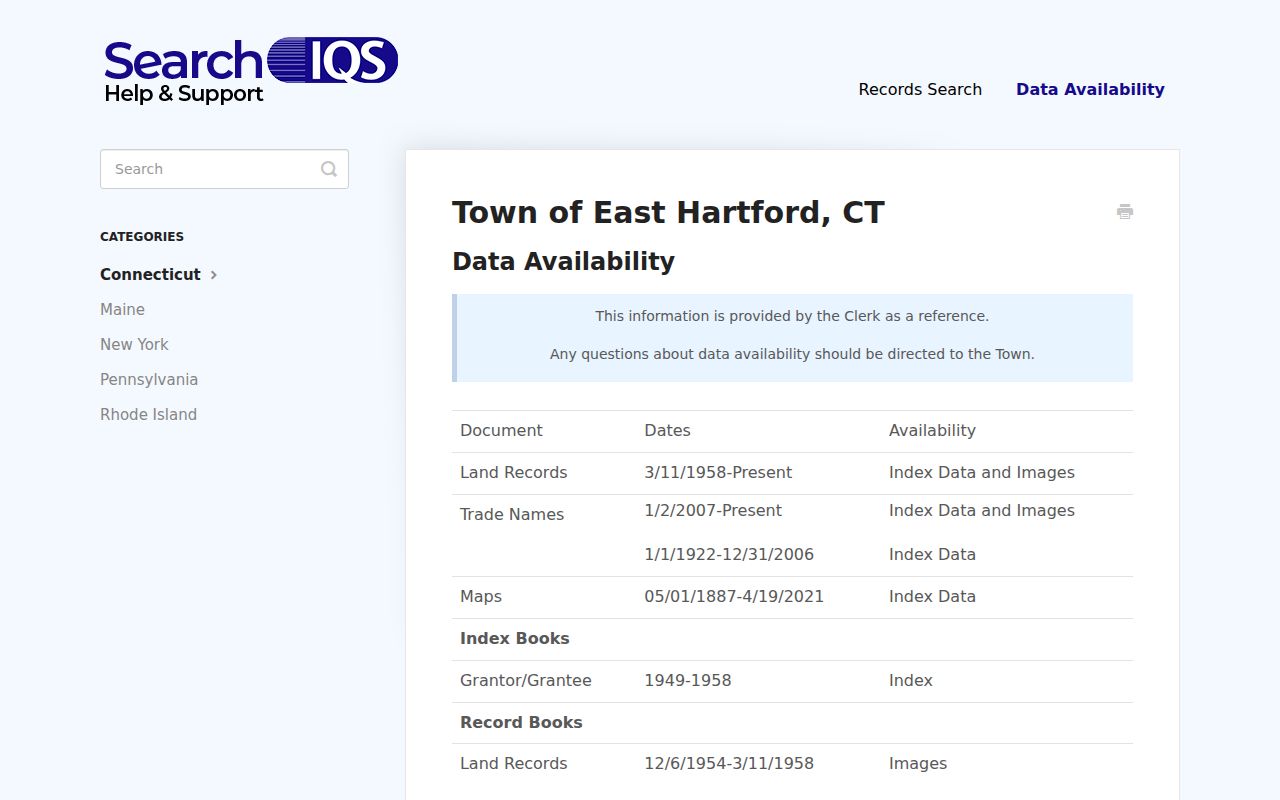
Task: Click the print article icon
Action: (x=1125, y=212)
